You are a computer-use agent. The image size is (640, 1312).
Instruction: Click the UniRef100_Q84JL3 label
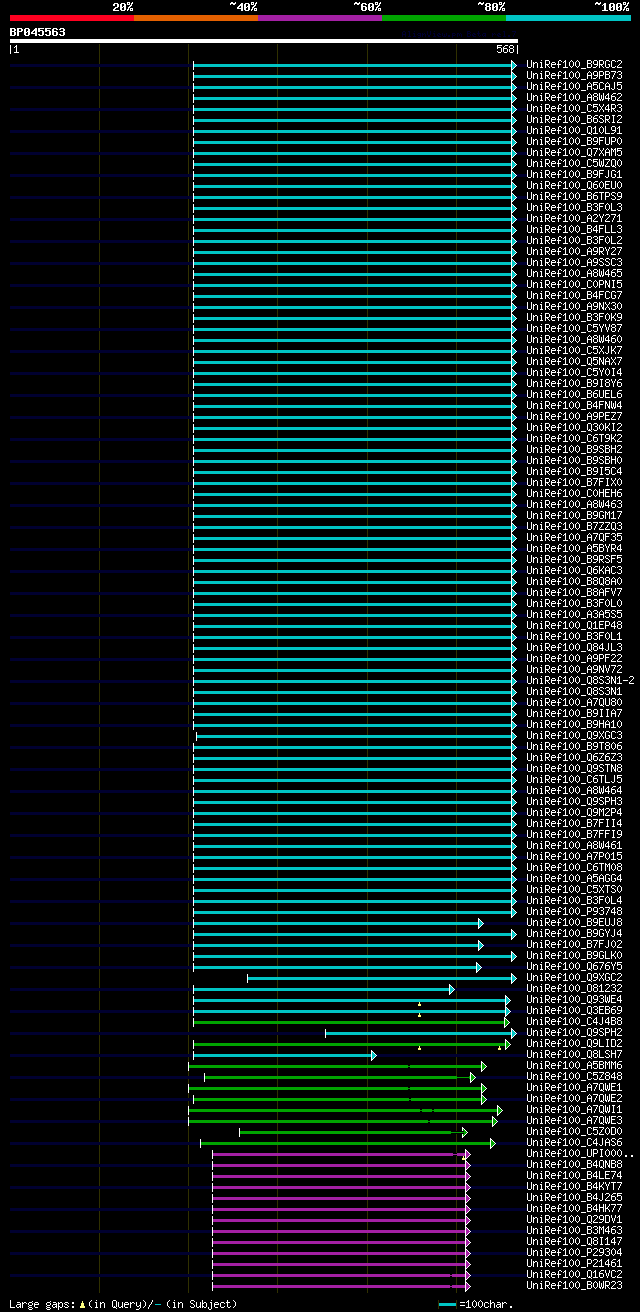574,647
